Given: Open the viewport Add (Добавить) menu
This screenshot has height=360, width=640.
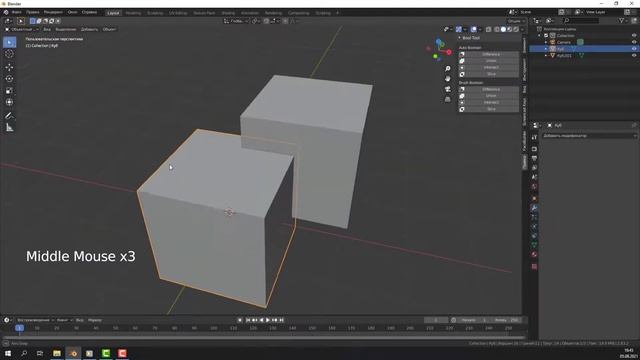Looking at the screenshot, I should [x=89, y=29].
